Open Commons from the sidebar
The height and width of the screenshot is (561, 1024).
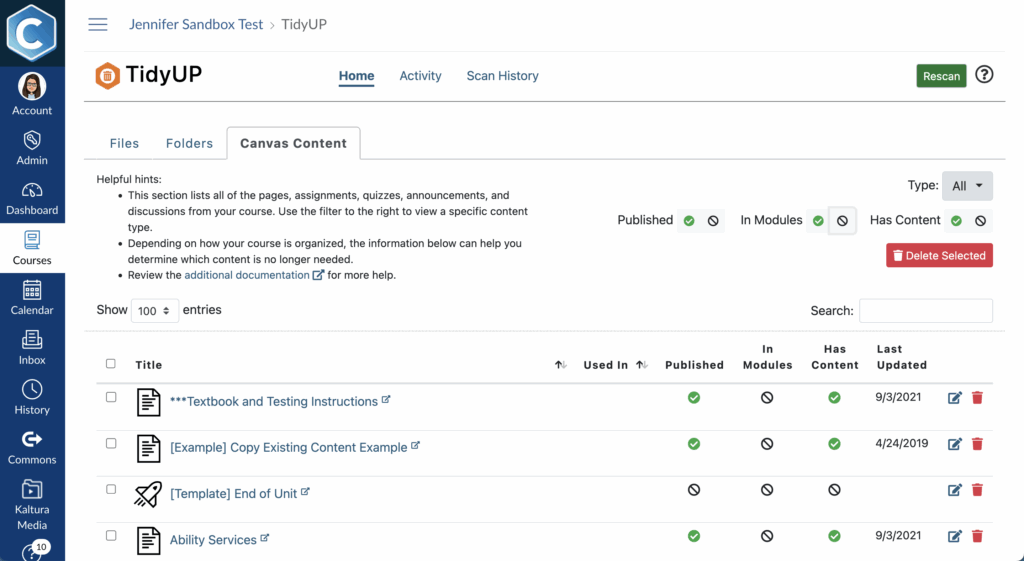pos(32,447)
